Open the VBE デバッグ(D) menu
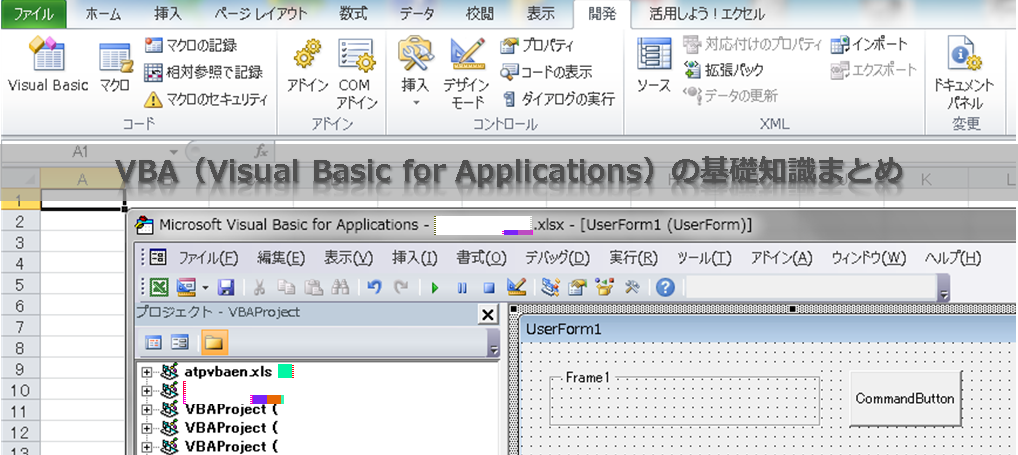The image size is (1018, 455). pyautogui.click(x=558, y=258)
